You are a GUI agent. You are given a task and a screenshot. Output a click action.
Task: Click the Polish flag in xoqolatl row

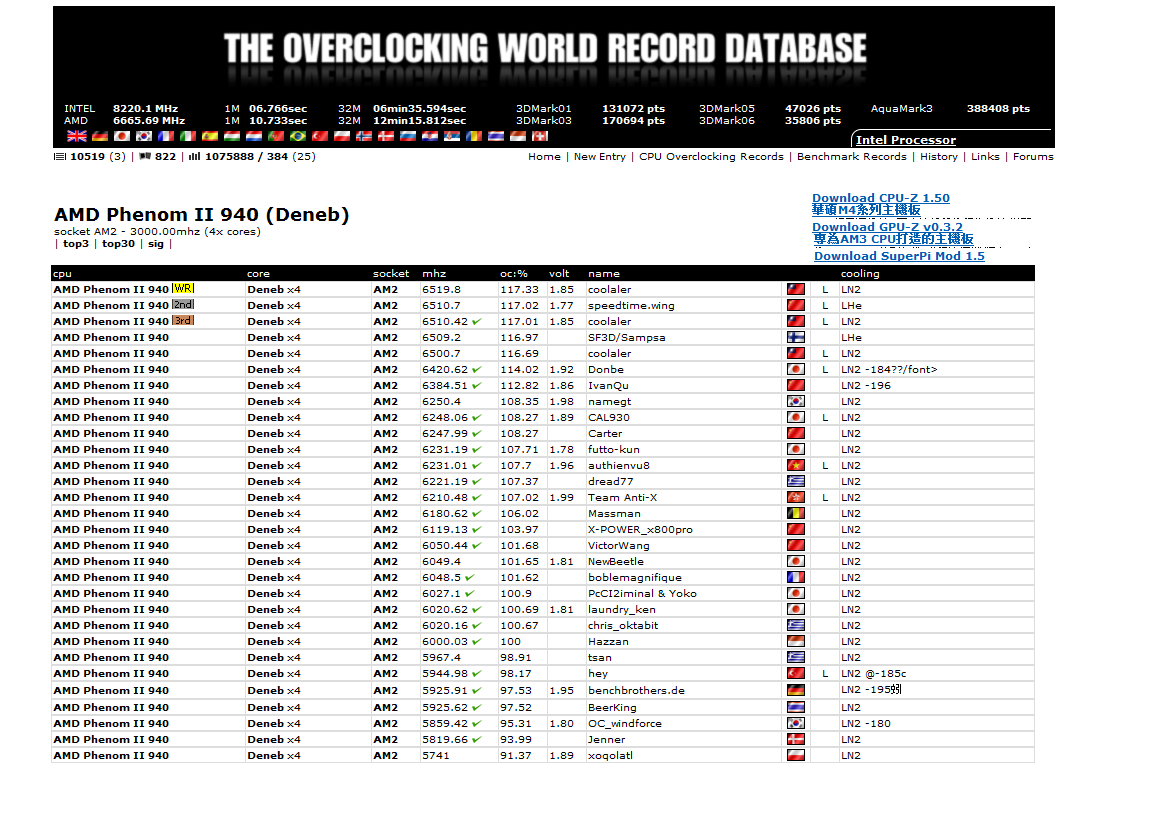tap(796, 755)
